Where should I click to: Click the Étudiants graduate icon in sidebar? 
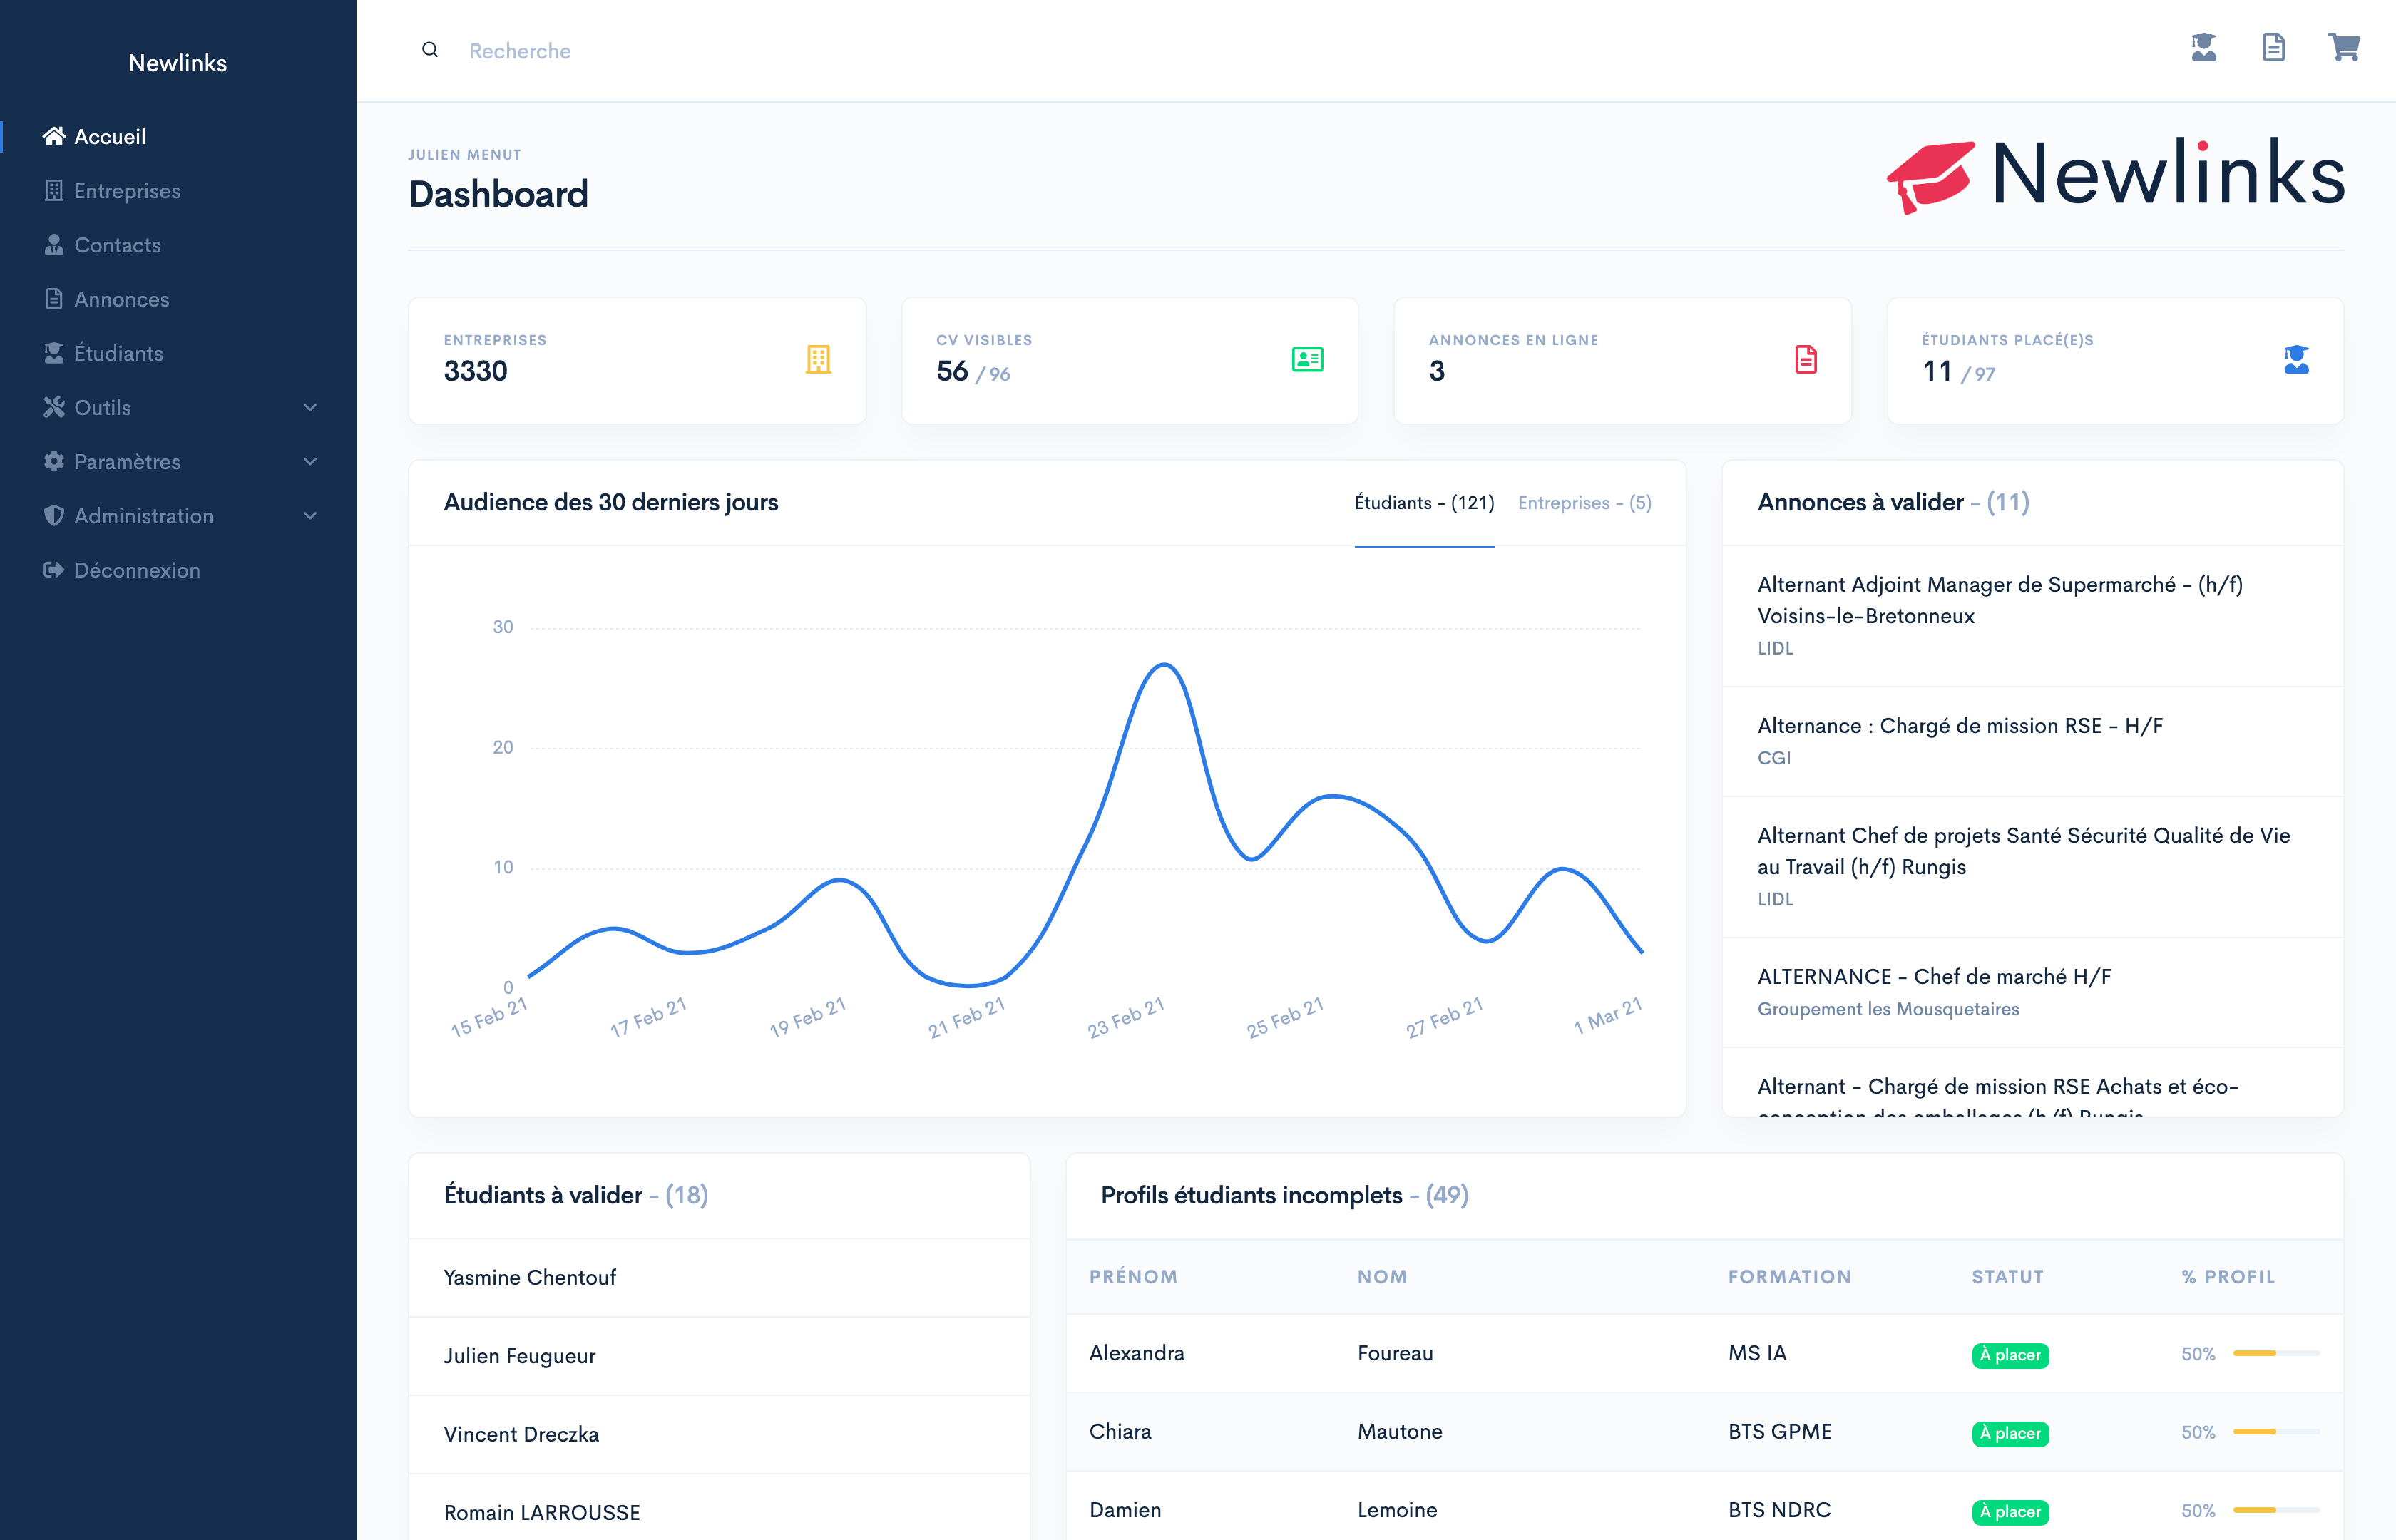tap(54, 352)
